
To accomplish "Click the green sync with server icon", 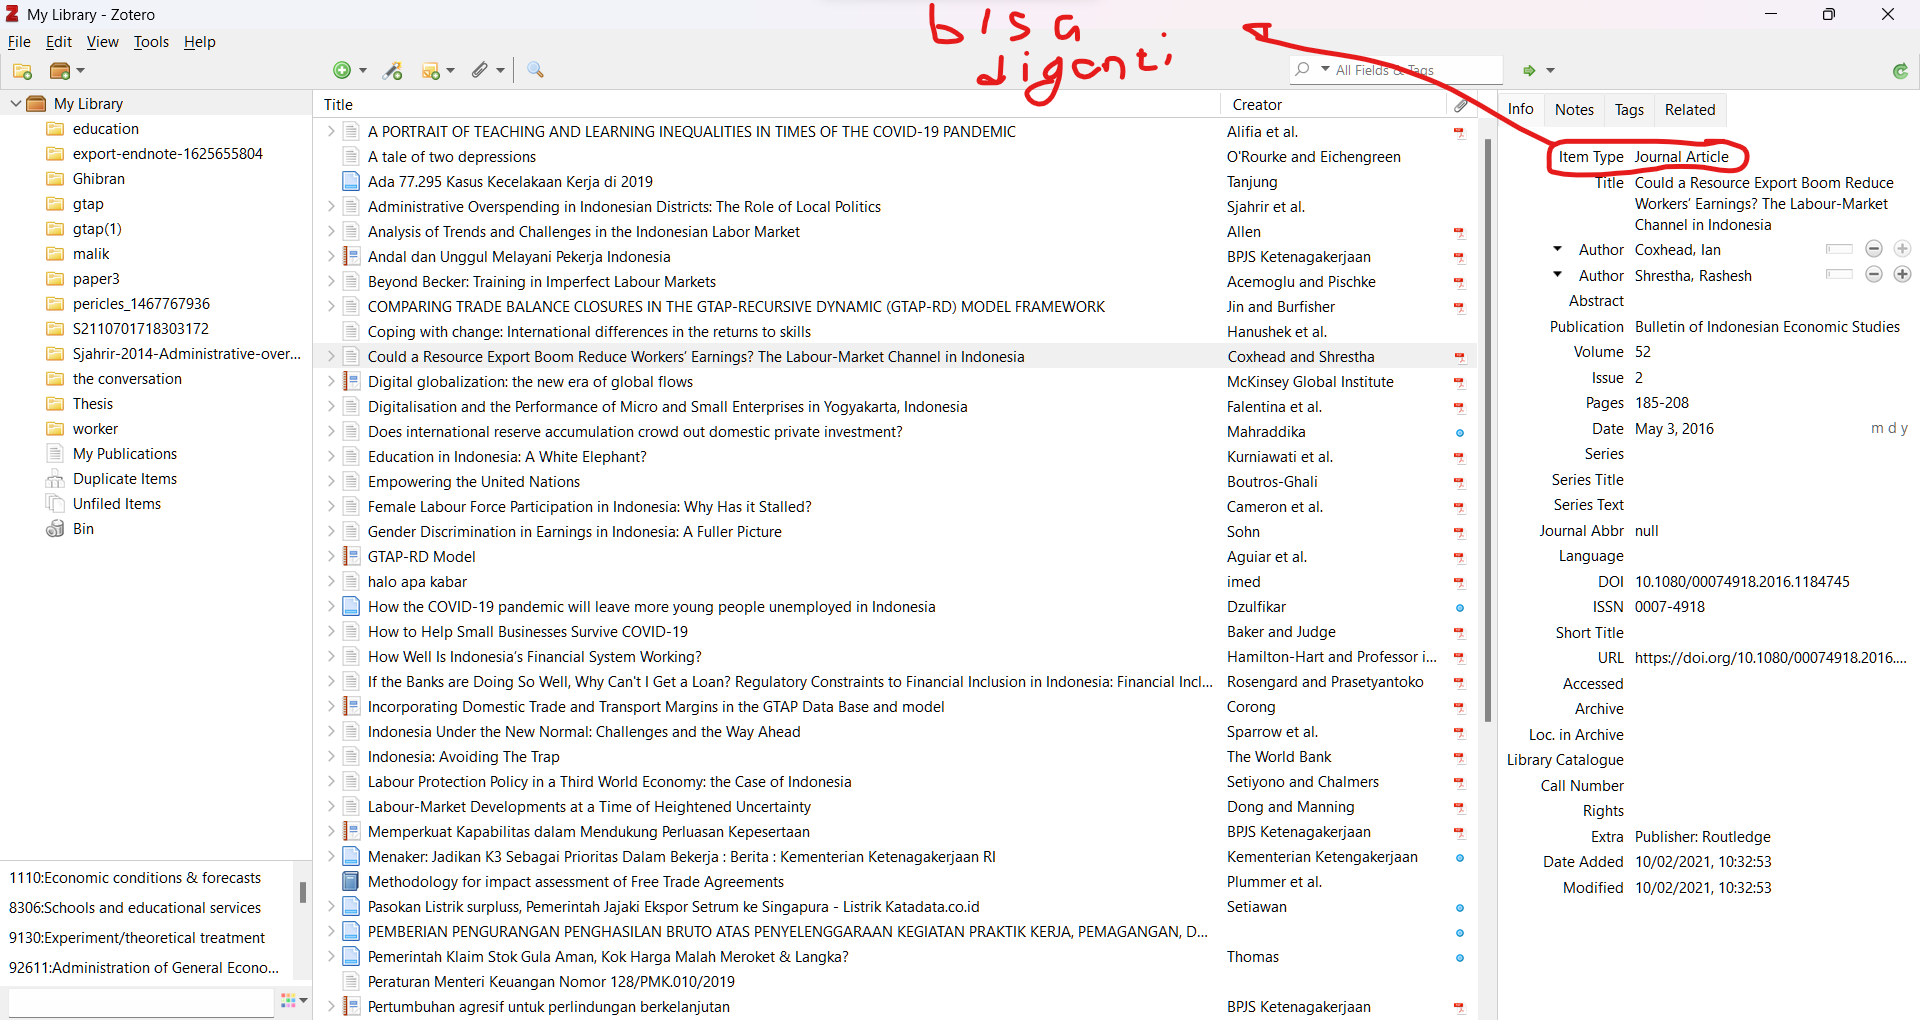I will [x=1900, y=70].
